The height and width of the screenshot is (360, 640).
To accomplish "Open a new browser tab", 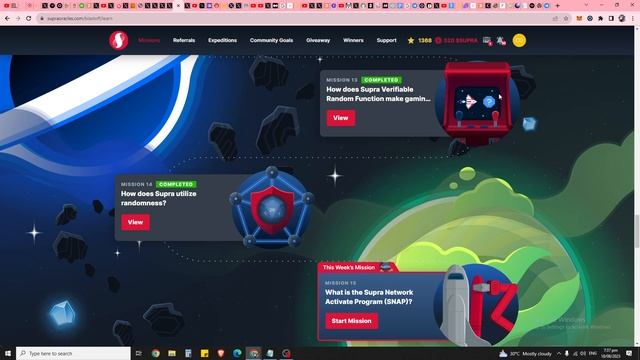I will pos(558,6).
